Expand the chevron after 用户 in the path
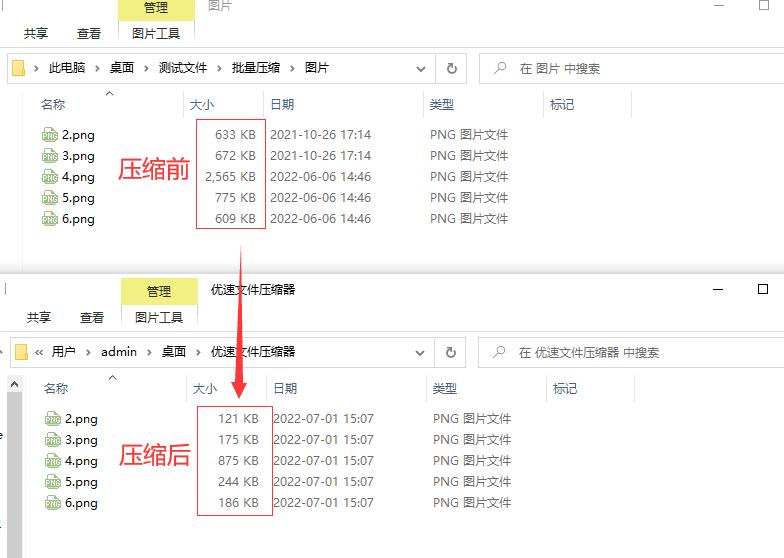 pyautogui.click(x=88, y=352)
